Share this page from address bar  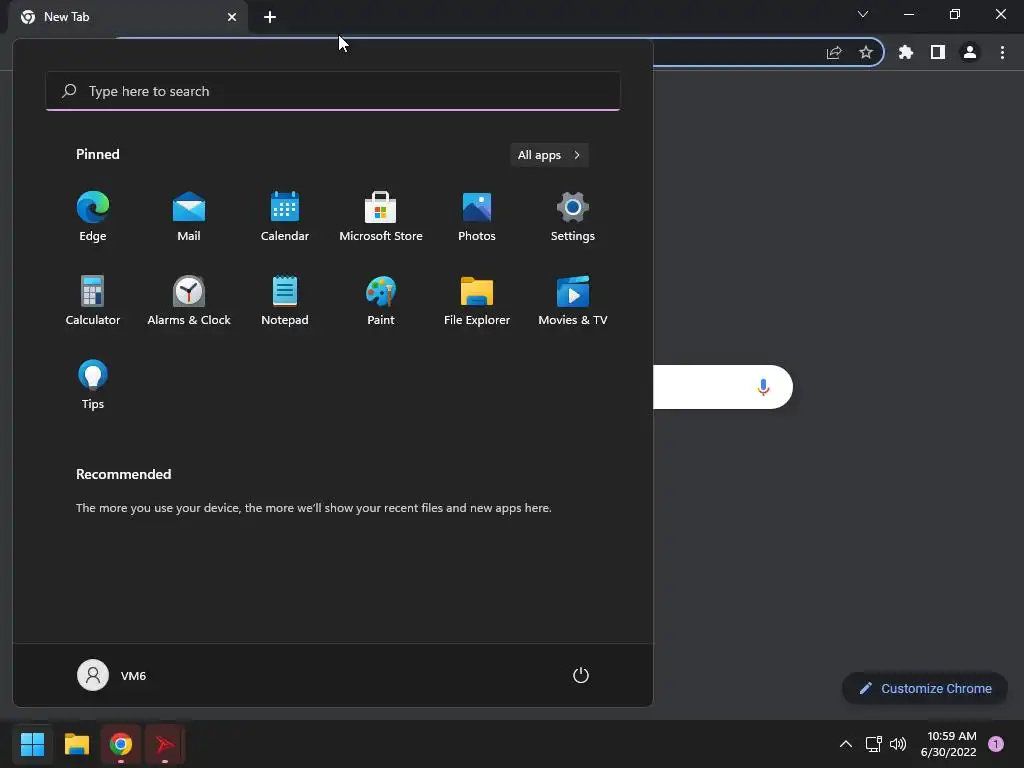tap(834, 52)
